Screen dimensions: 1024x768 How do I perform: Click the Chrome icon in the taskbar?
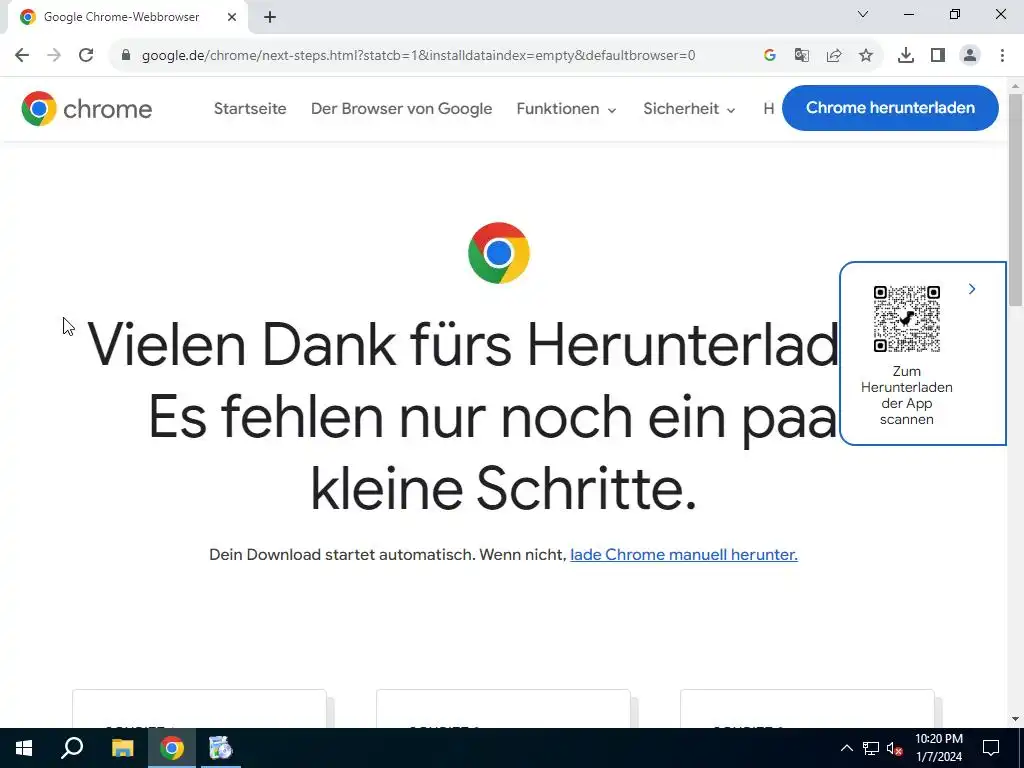172,748
